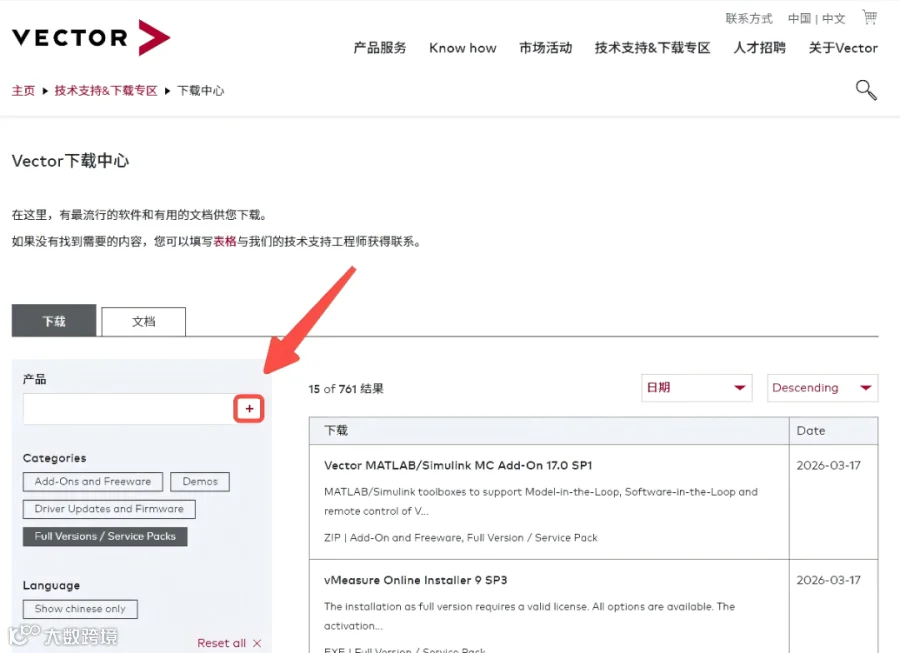The image size is (900, 653).
Task: Open the shopping cart icon
Action: point(870,17)
